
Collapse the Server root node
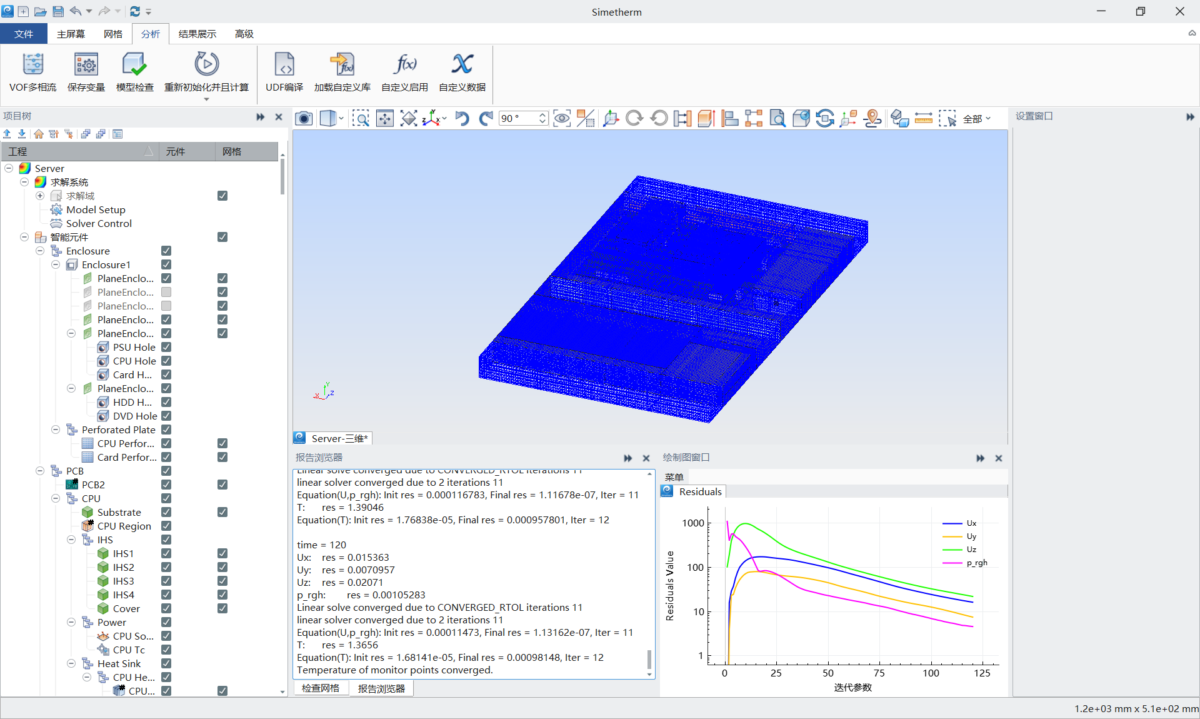pos(9,169)
